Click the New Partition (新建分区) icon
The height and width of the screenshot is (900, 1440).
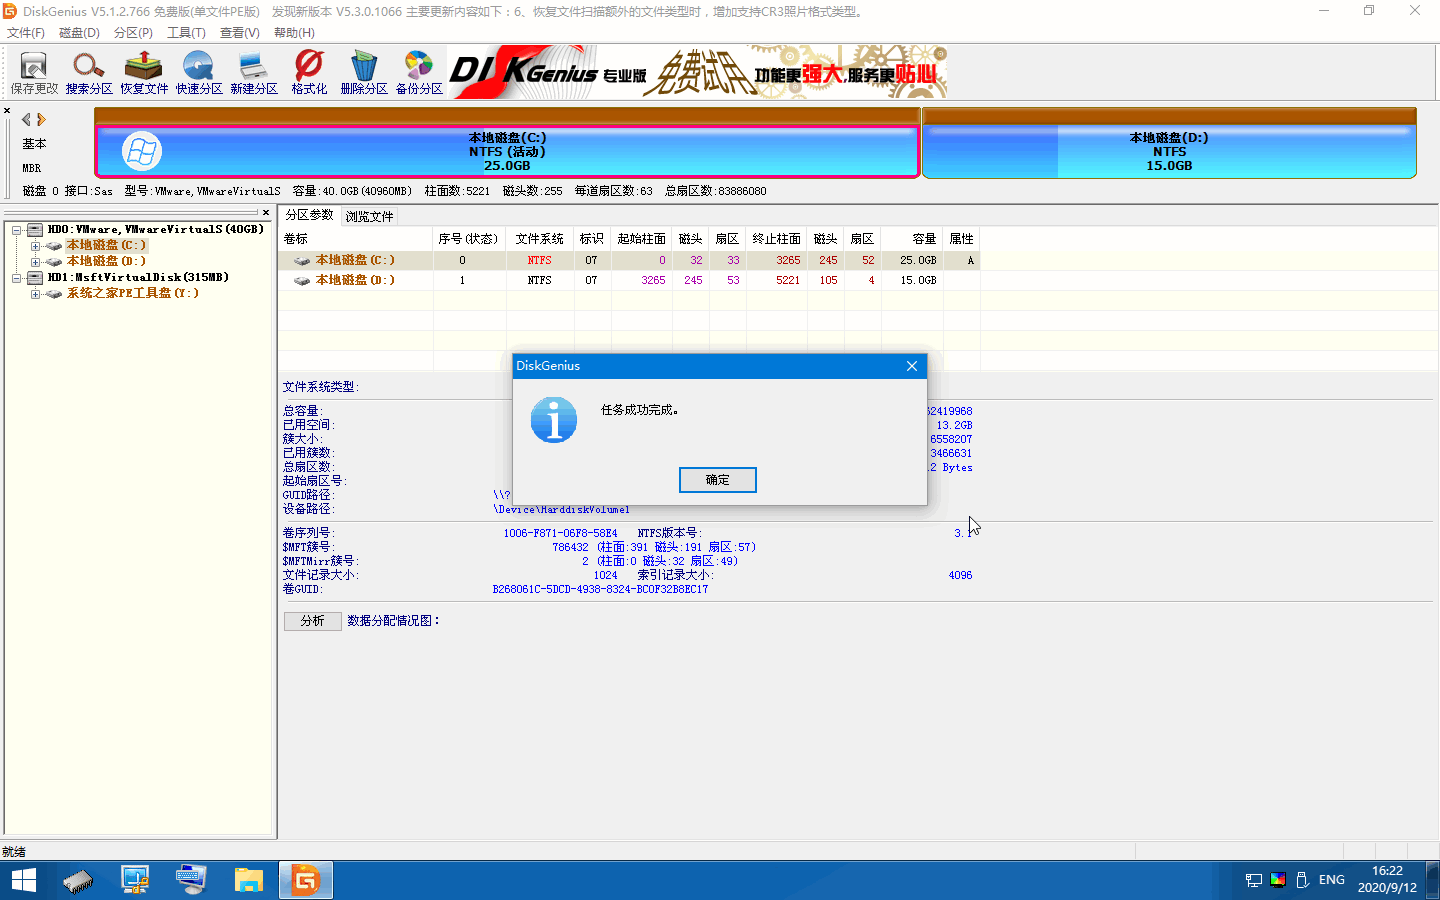(254, 72)
